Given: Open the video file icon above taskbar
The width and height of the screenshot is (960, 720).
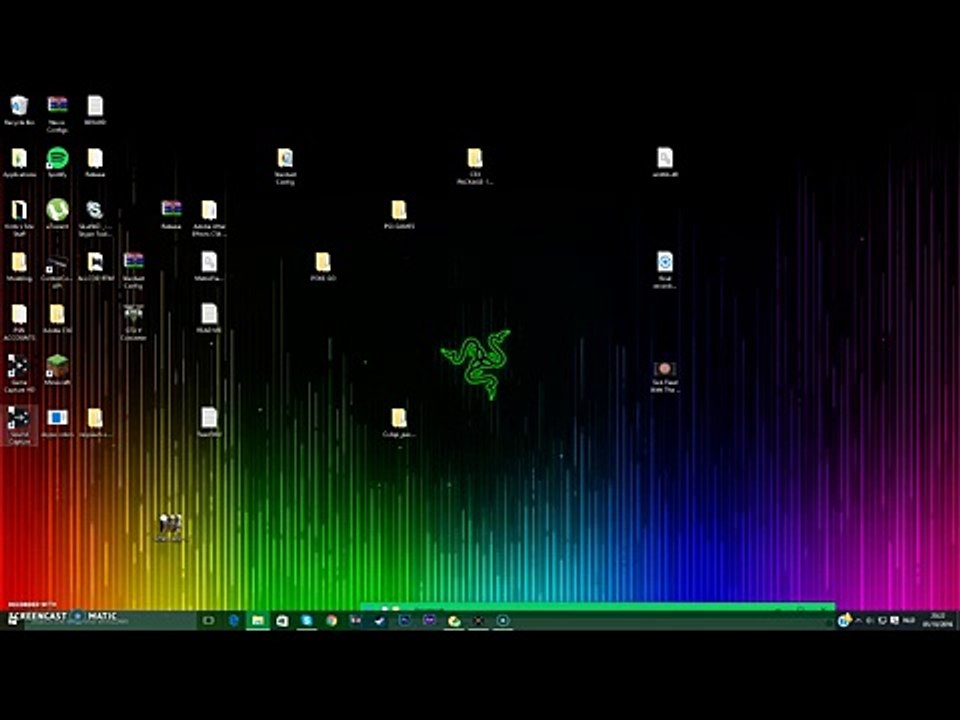Looking at the screenshot, I should [170, 527].
